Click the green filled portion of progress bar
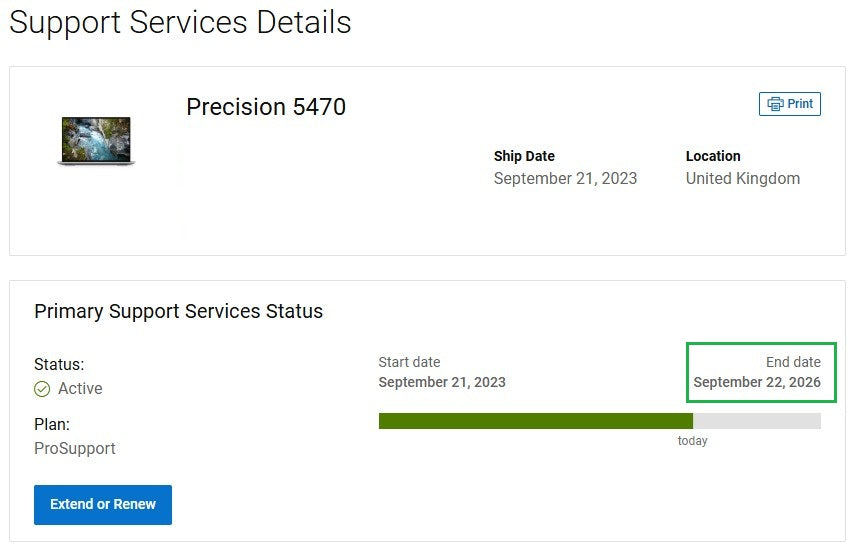Screen dimensions: 861x552 click(535, 421)
